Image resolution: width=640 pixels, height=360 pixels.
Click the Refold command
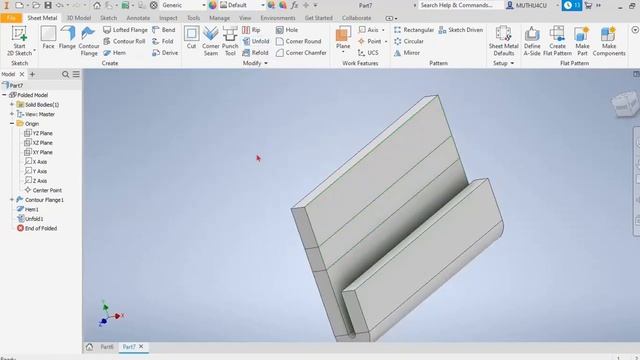coord(256,53)
